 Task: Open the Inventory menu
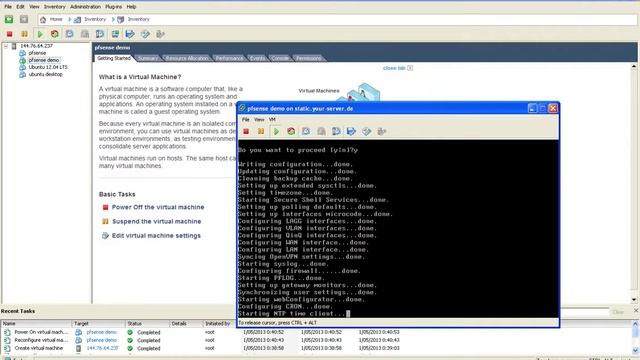54,7
